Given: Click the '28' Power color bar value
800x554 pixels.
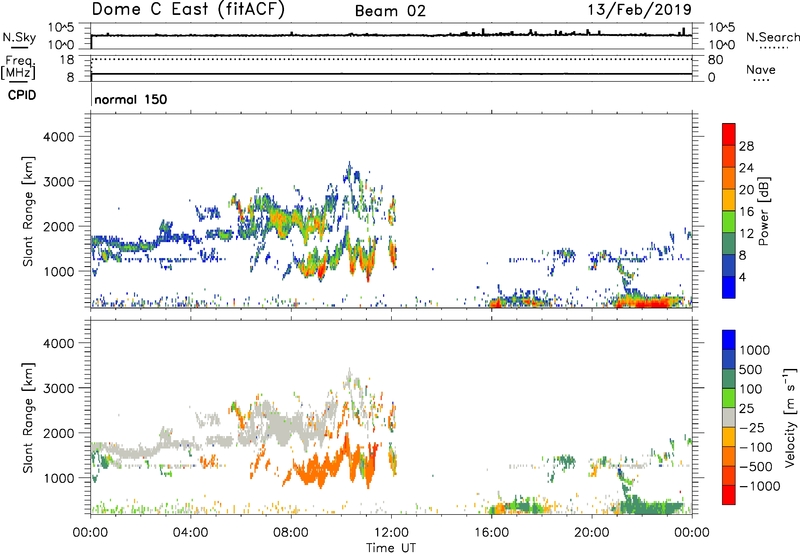Looking at the screenshot, I should (x=746, y=146).
